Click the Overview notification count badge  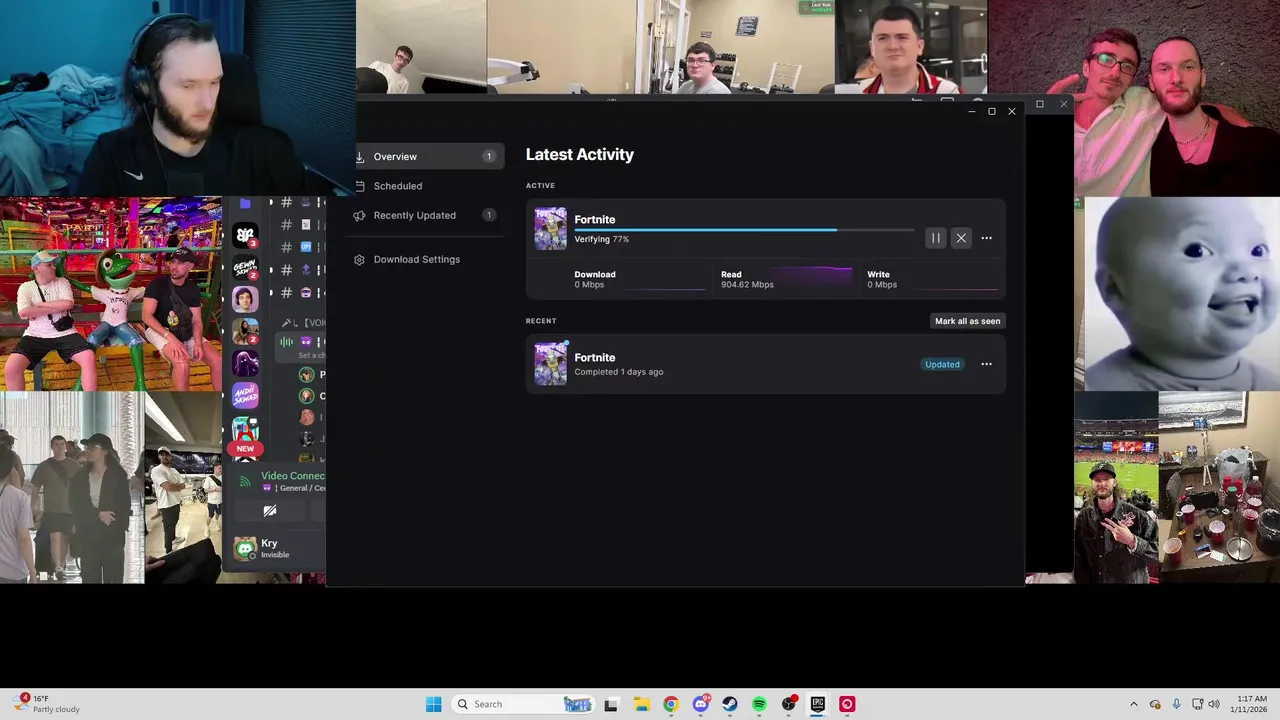pyautogui.click(x=489, y=156)
